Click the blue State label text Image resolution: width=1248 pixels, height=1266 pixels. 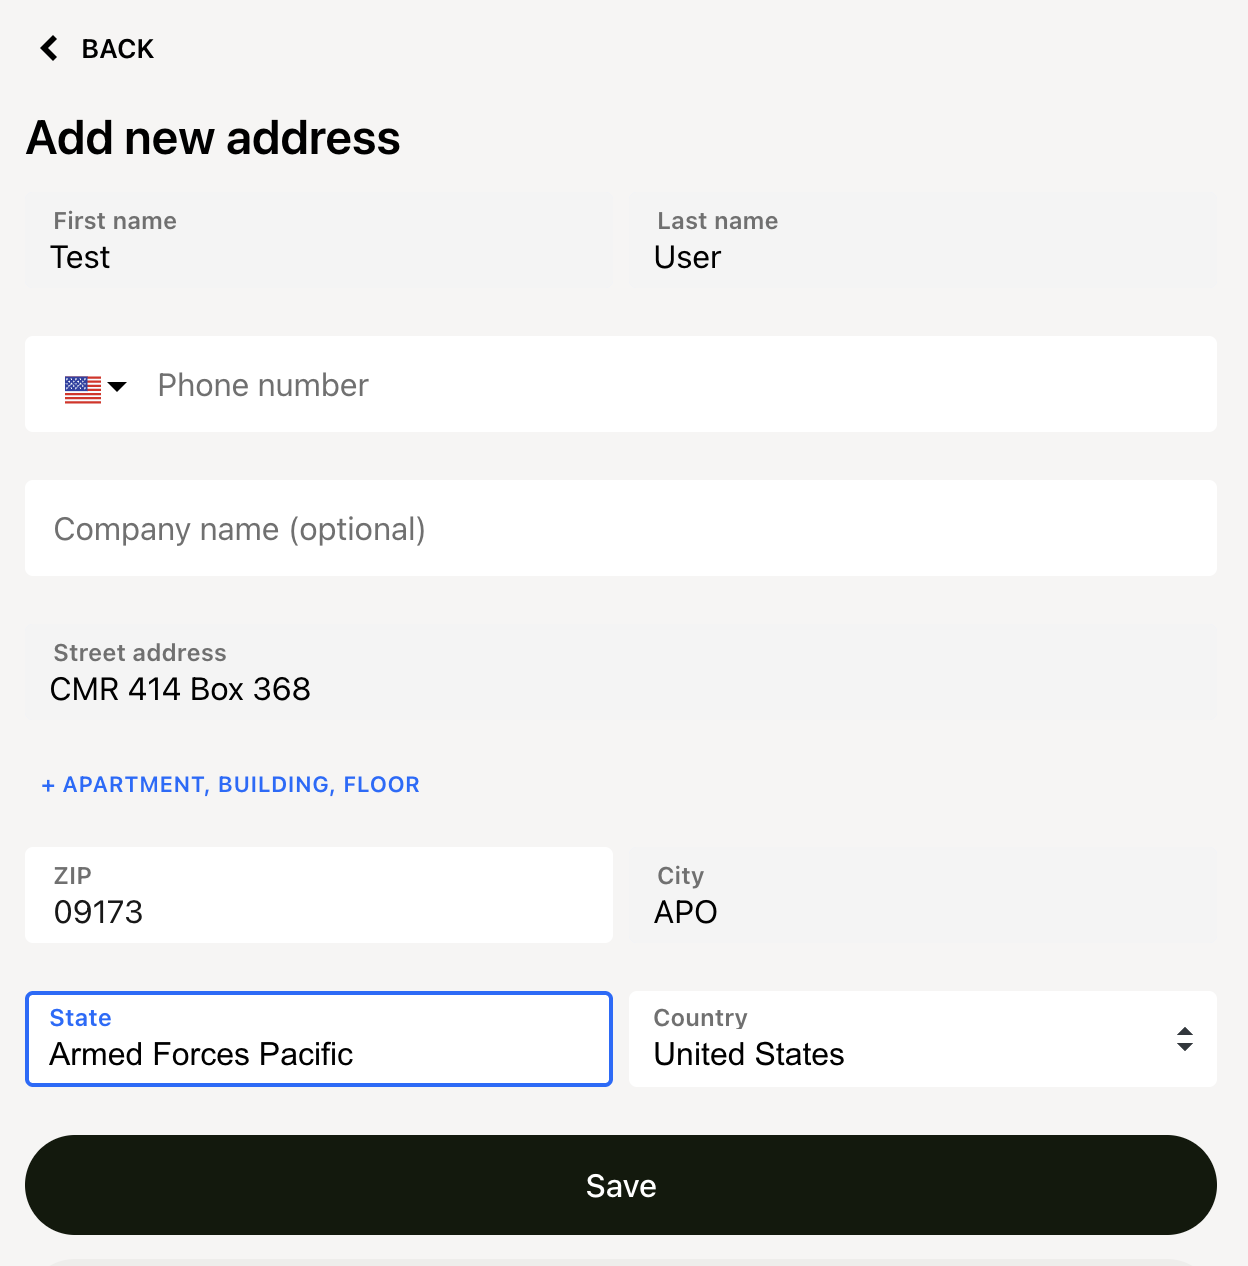[81, 1018]
